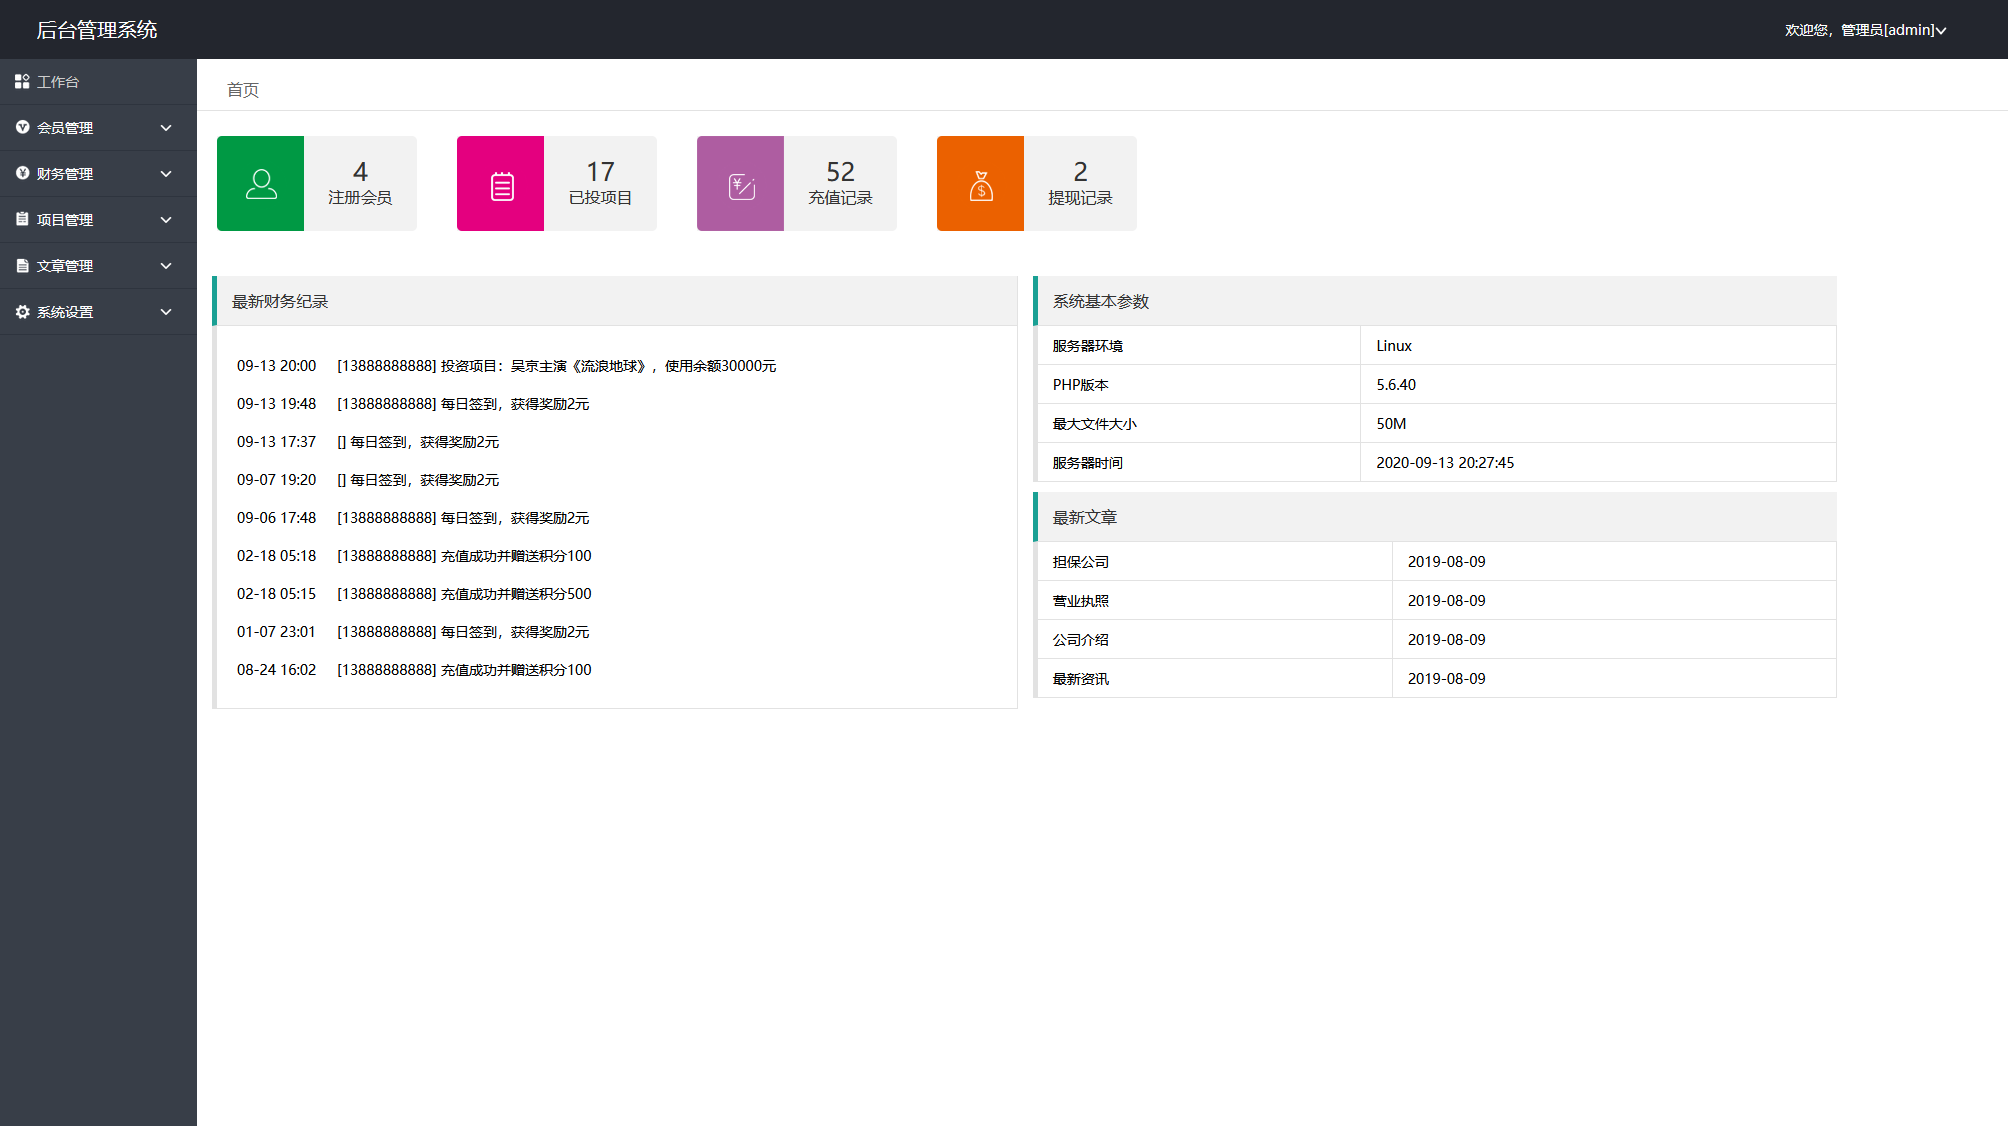Select 首页 tab
The width and height of the screenshot is (2008, 1126).
pyautogui.click(x=243, y=90)
